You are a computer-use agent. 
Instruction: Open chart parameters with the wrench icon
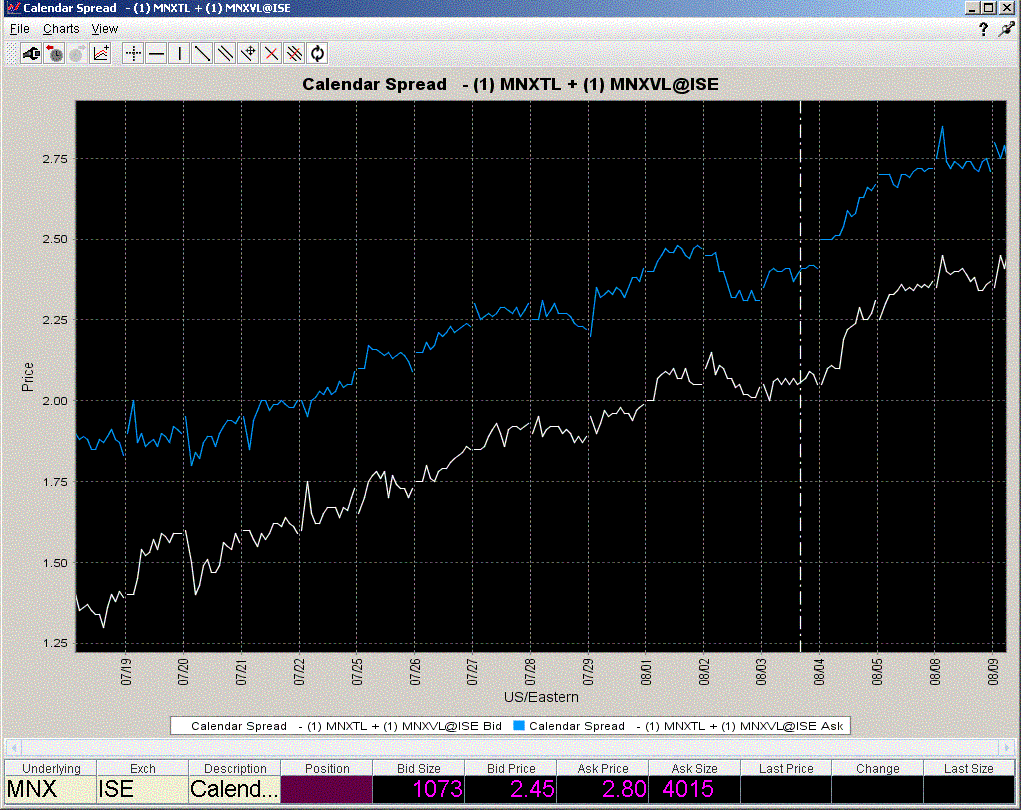[x=31, y=53]
